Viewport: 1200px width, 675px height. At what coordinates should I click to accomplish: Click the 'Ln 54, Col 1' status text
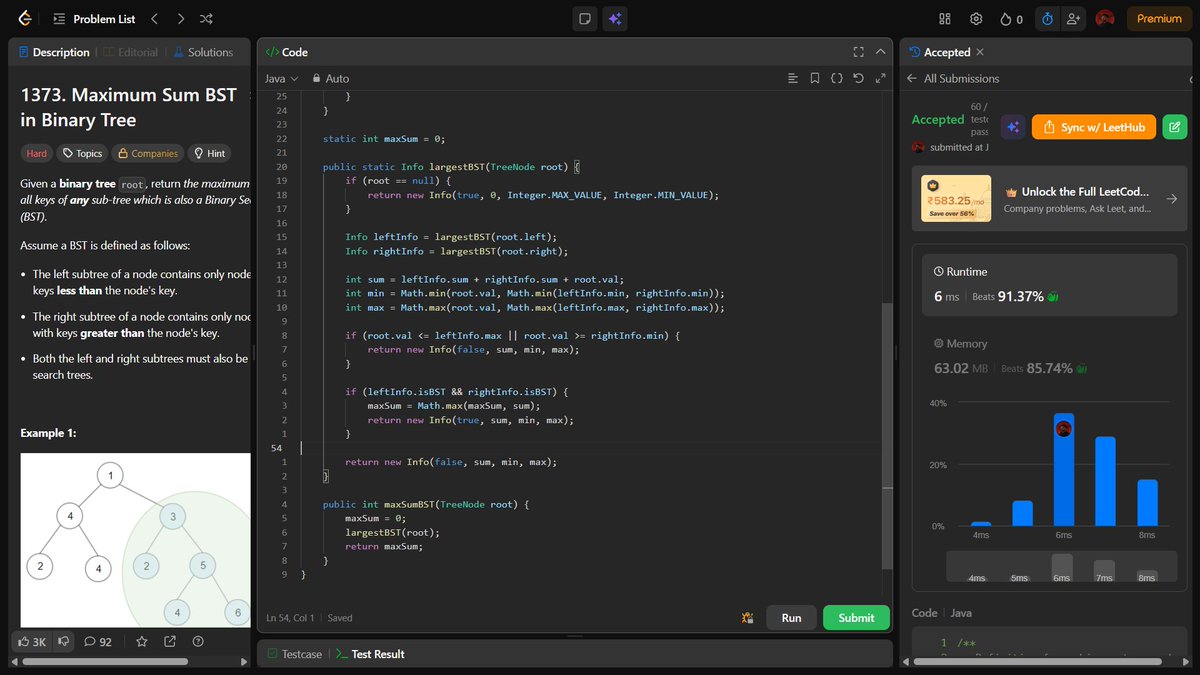coord(290,618)
